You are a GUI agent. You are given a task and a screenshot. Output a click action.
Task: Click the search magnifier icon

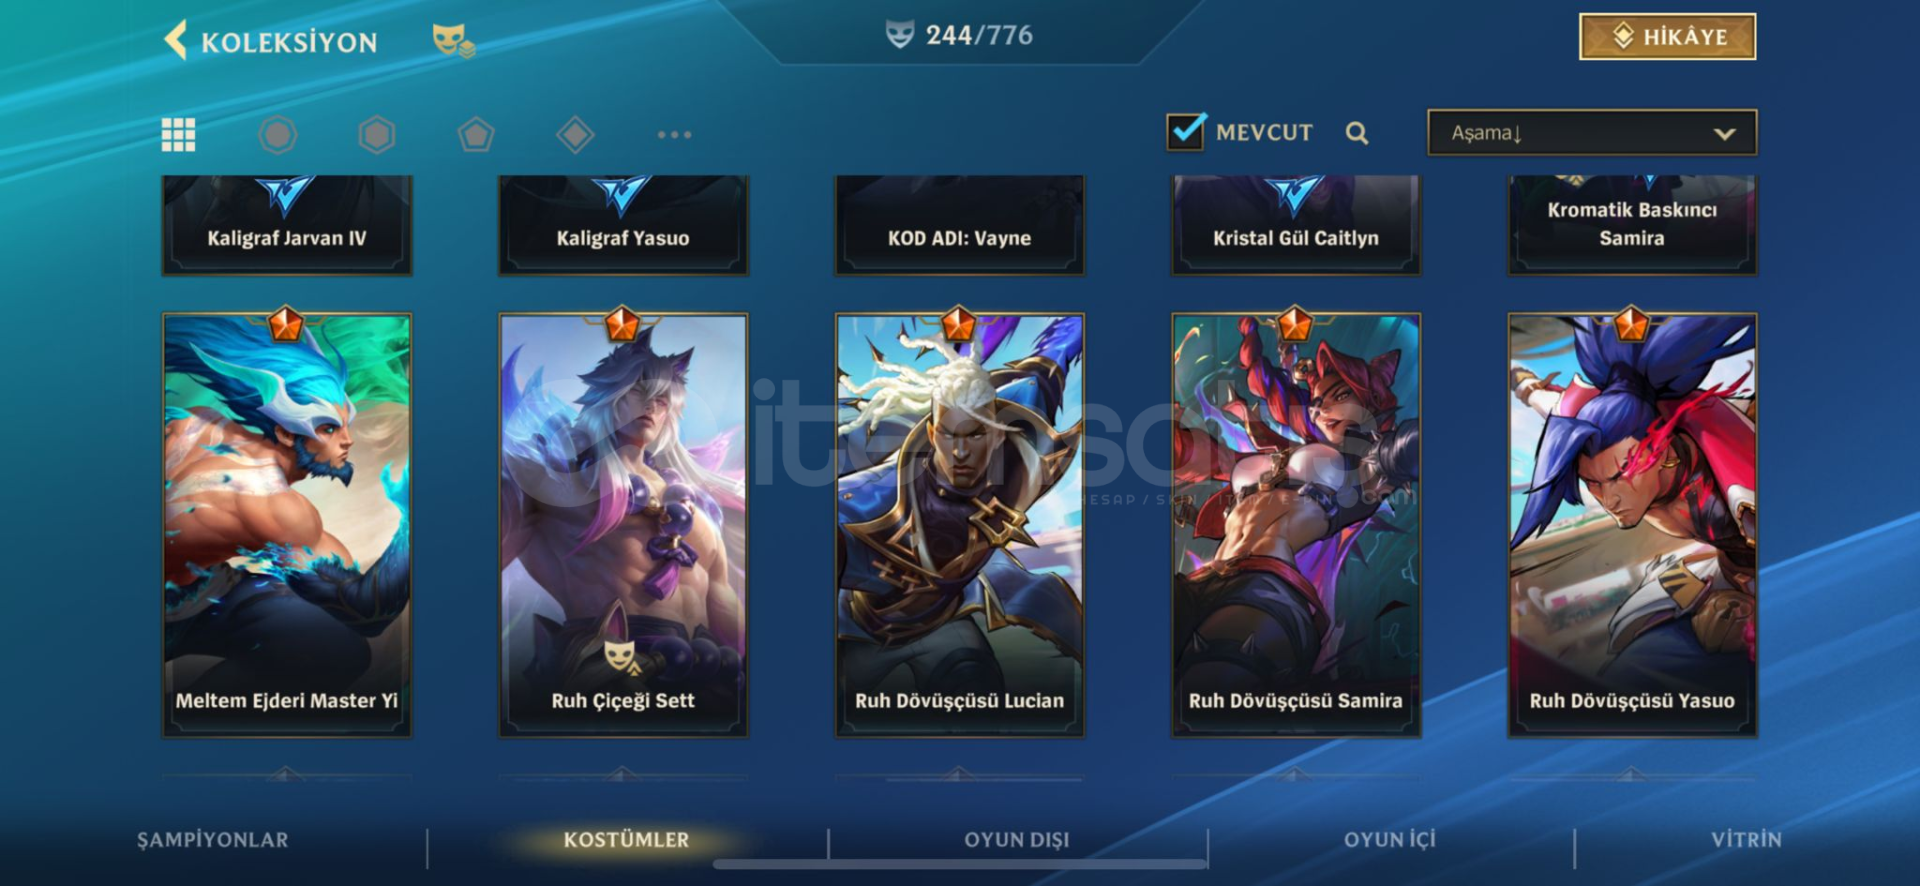(1357, 132)
